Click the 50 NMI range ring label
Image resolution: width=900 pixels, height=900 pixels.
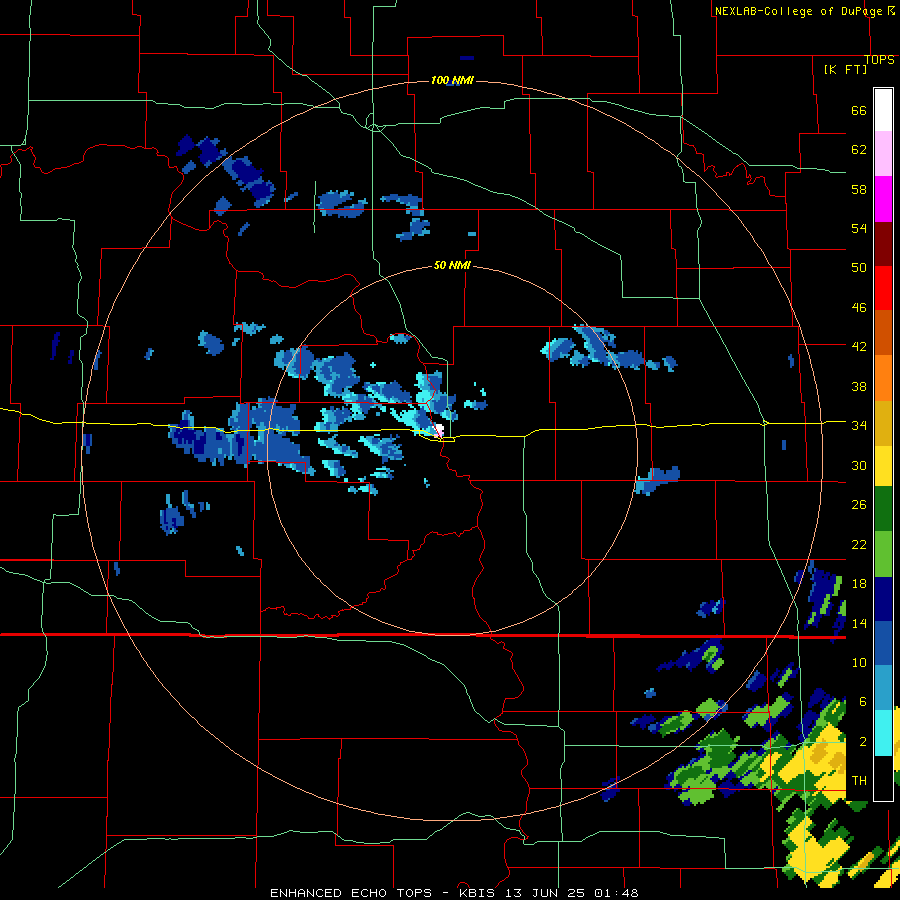coord(452,265)
